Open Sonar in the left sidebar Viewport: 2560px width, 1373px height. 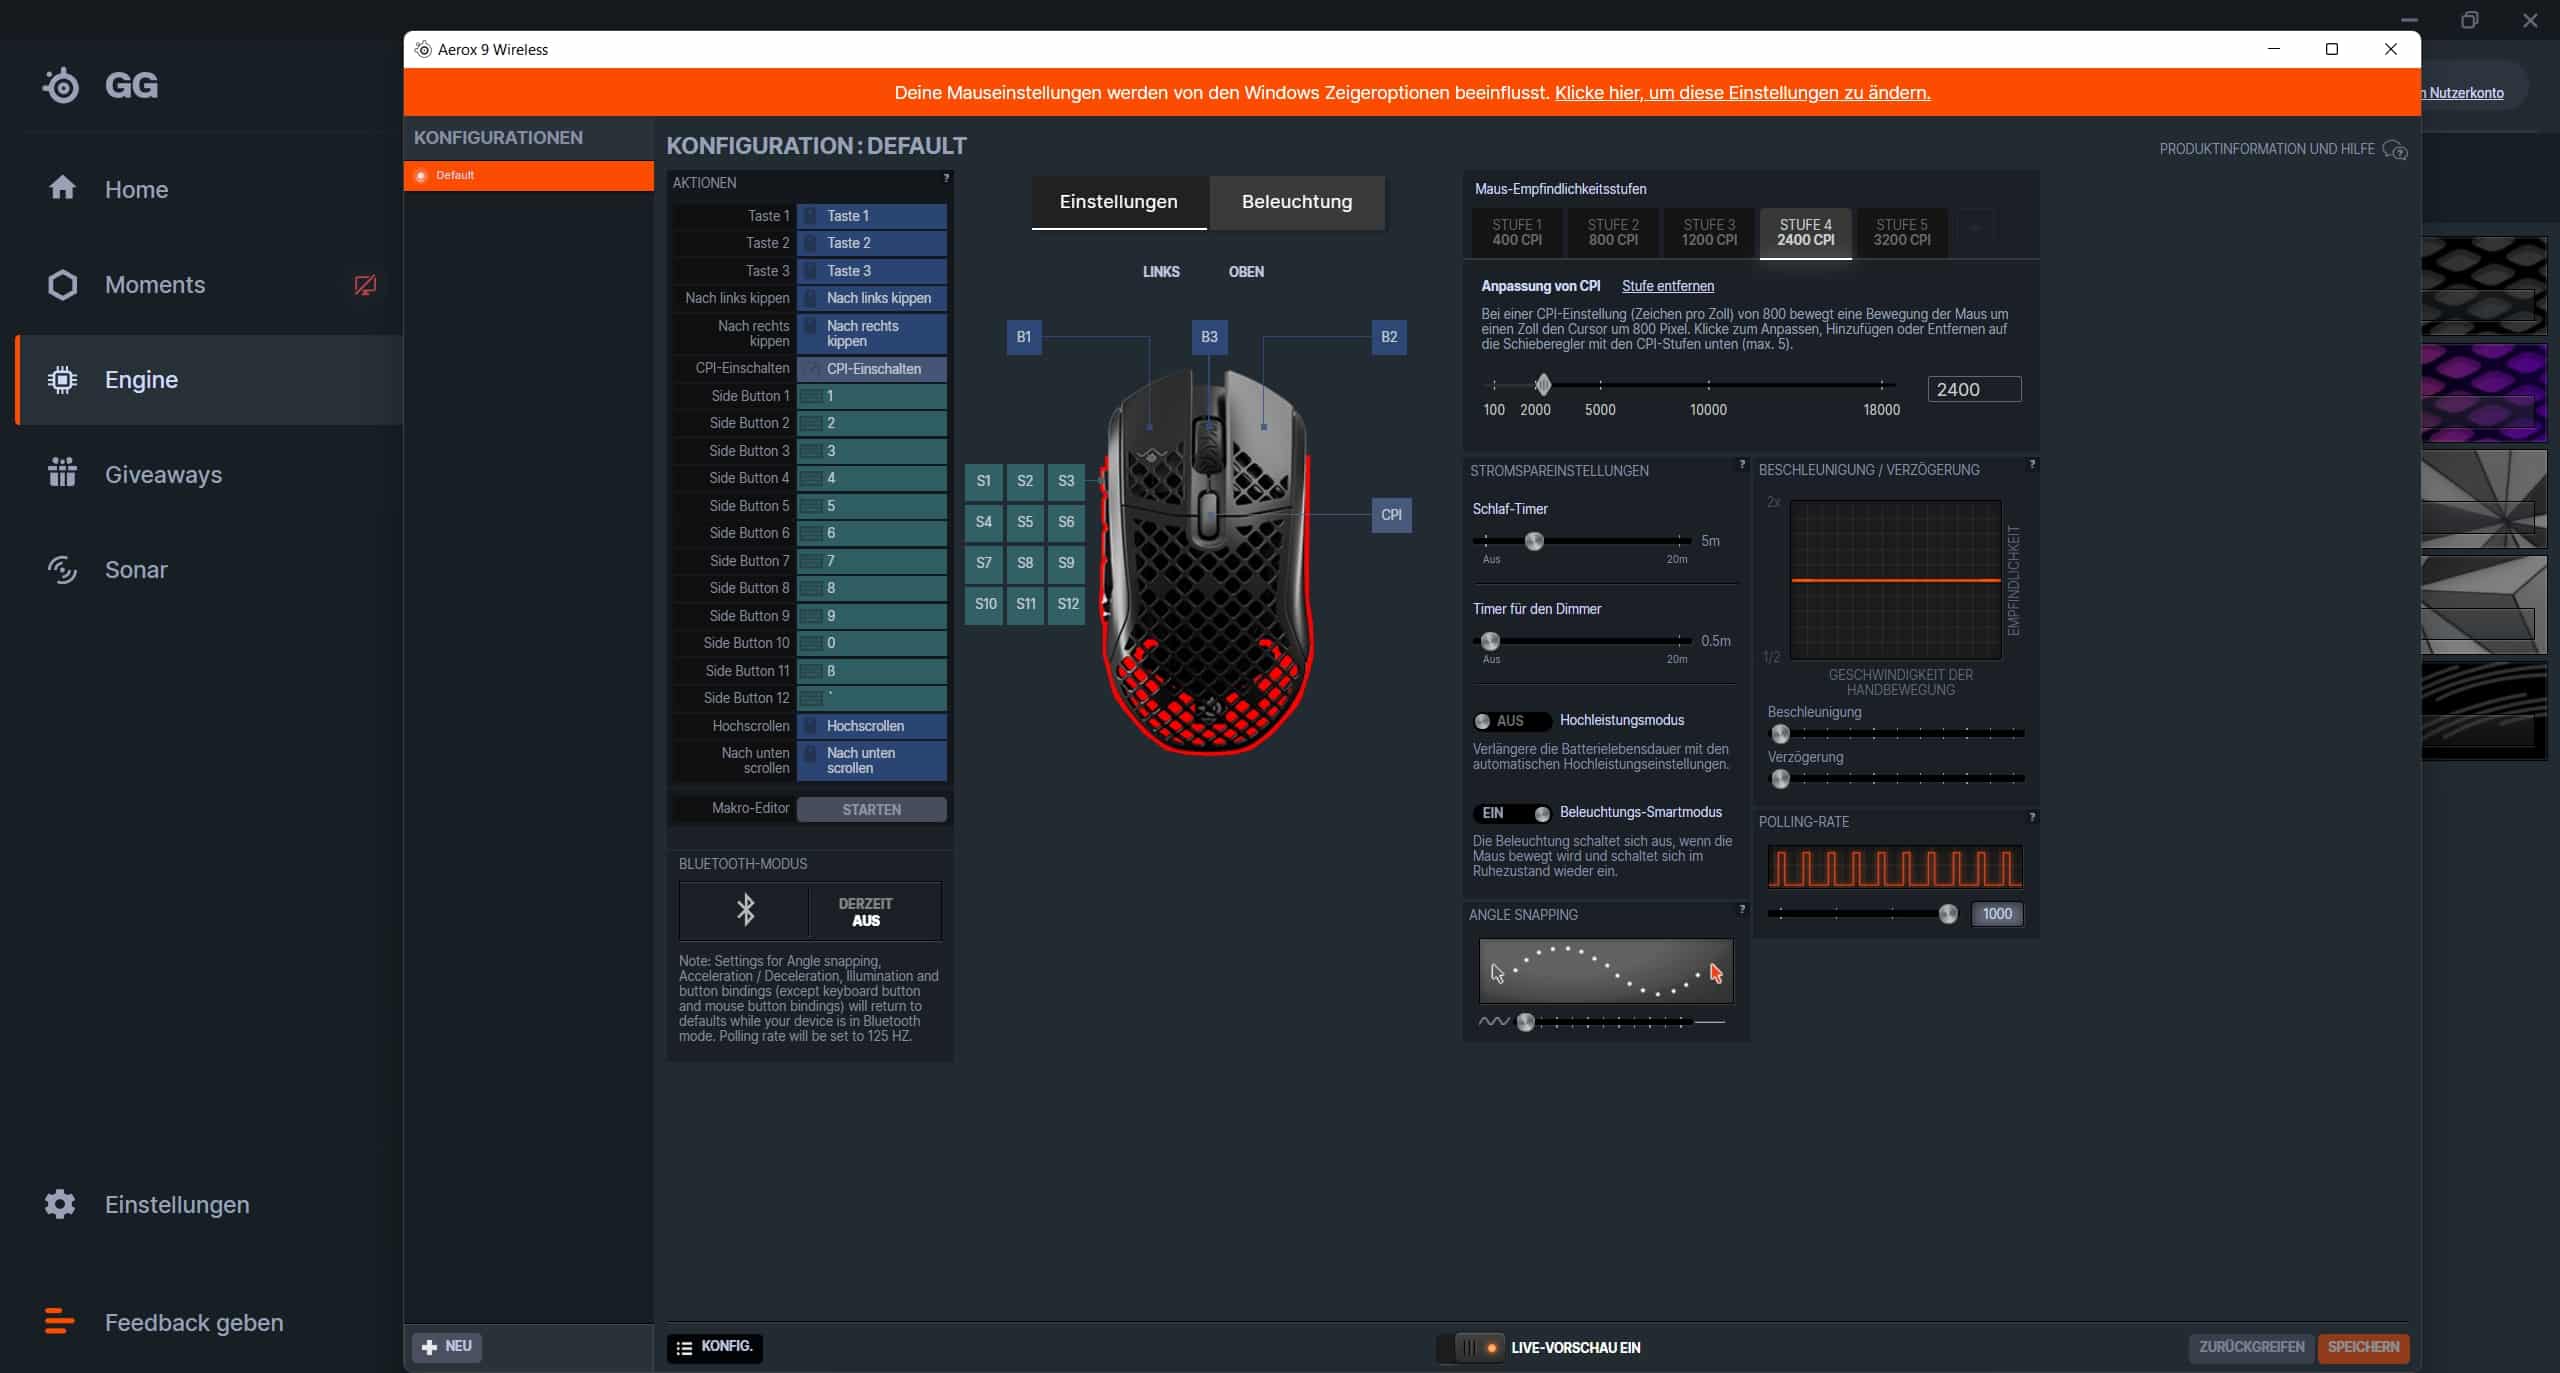click(136, 570)
